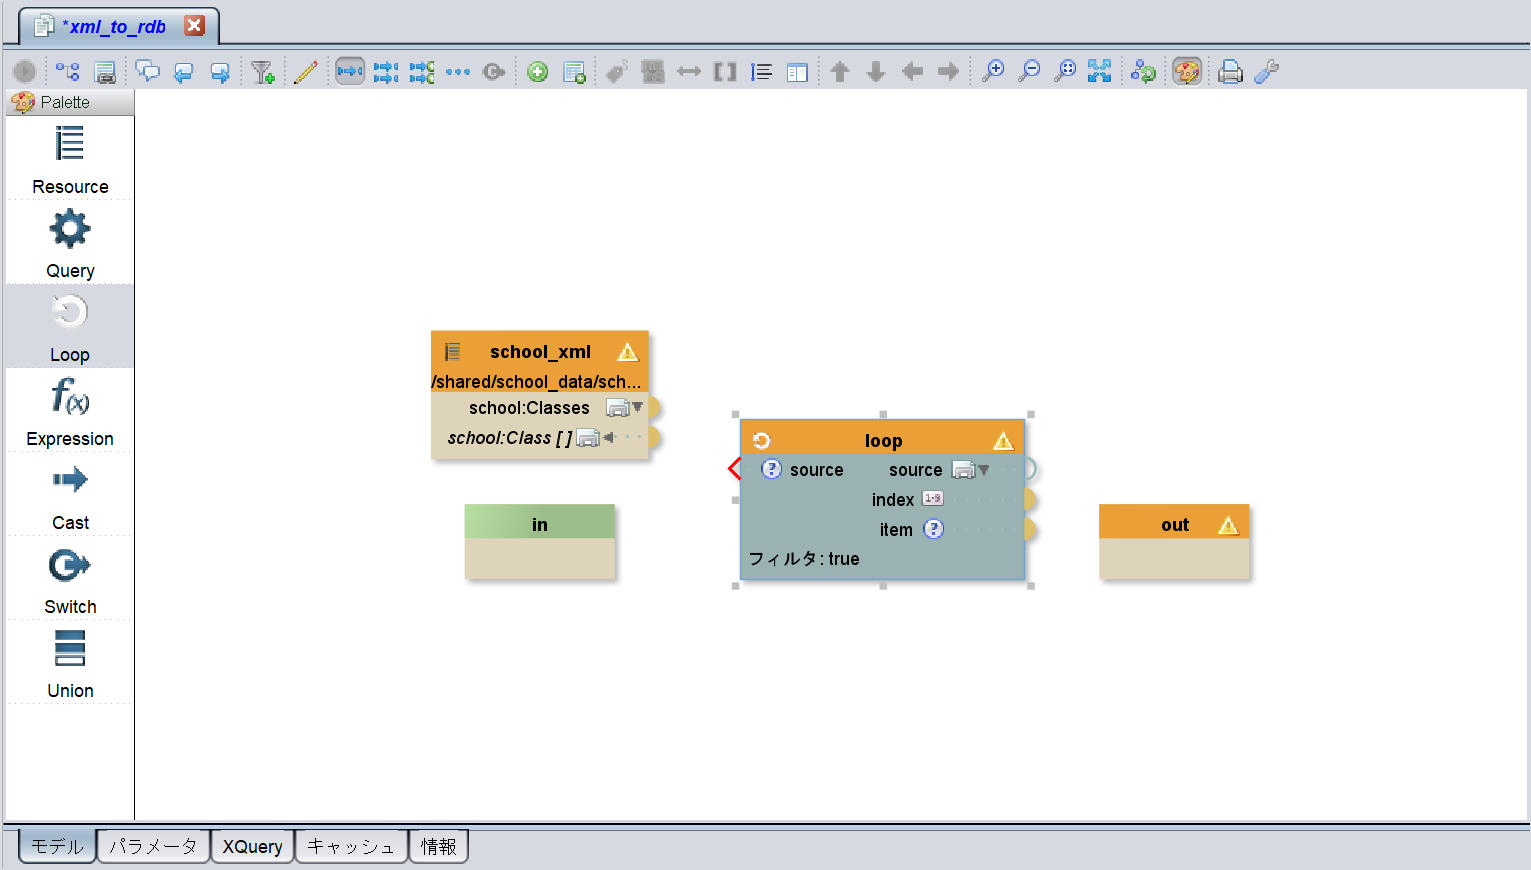This screenshot has width=1531, height=870.
Task: Click the フィルタ: true text in loop
Action: point(804,559)
